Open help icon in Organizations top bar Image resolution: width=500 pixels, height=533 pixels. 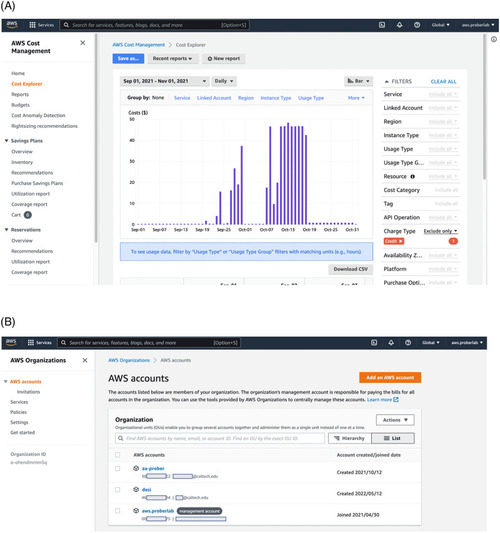(408, 343)
